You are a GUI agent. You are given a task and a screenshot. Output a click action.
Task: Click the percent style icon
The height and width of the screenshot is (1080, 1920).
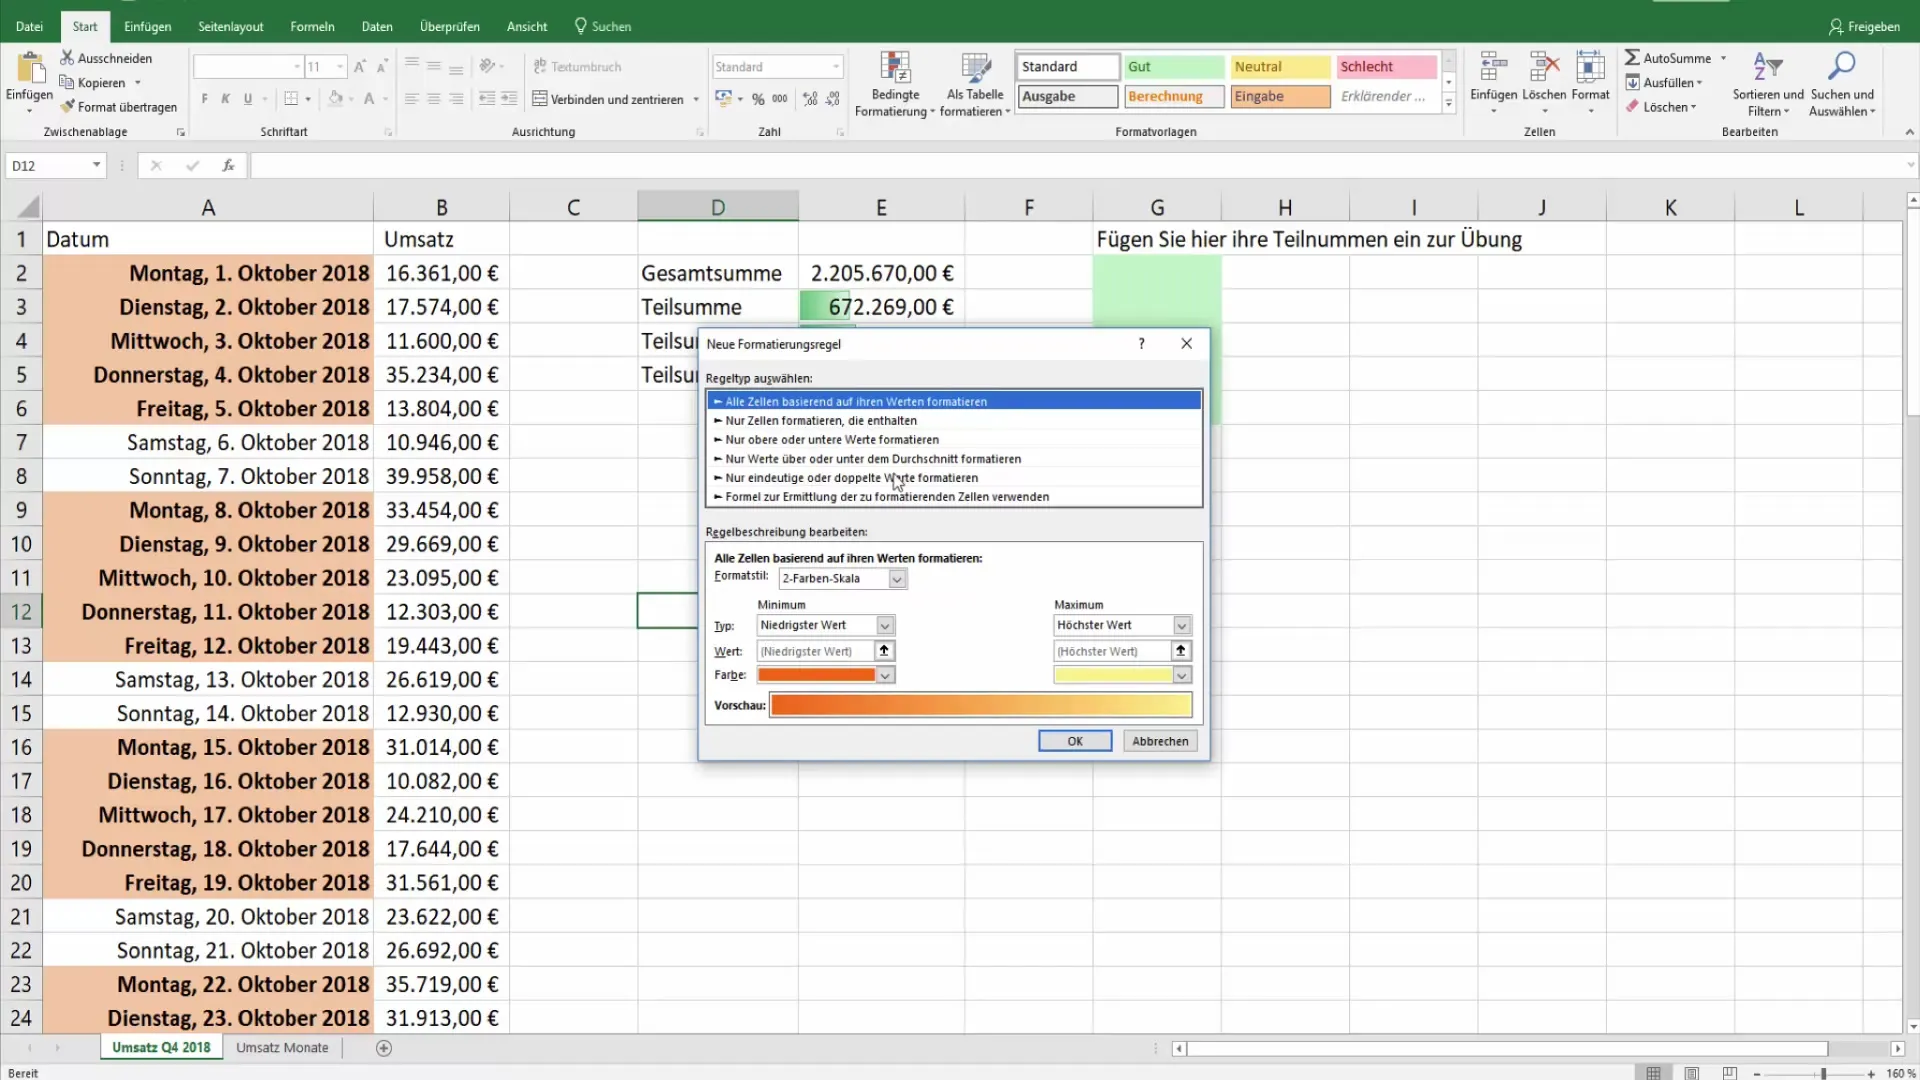pos(758,99)
